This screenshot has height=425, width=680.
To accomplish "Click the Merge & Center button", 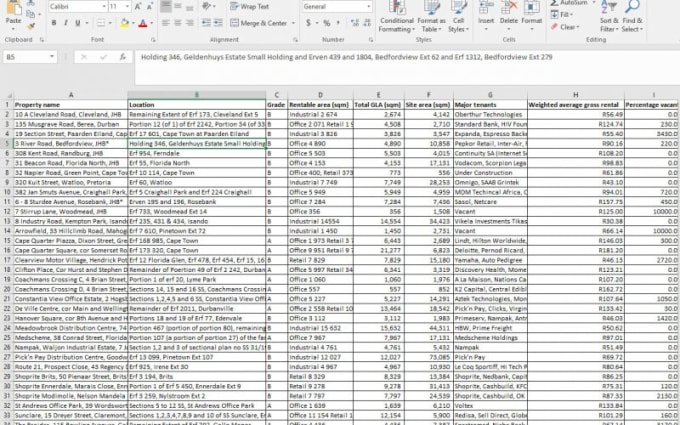I will click(x=259, y=23).
